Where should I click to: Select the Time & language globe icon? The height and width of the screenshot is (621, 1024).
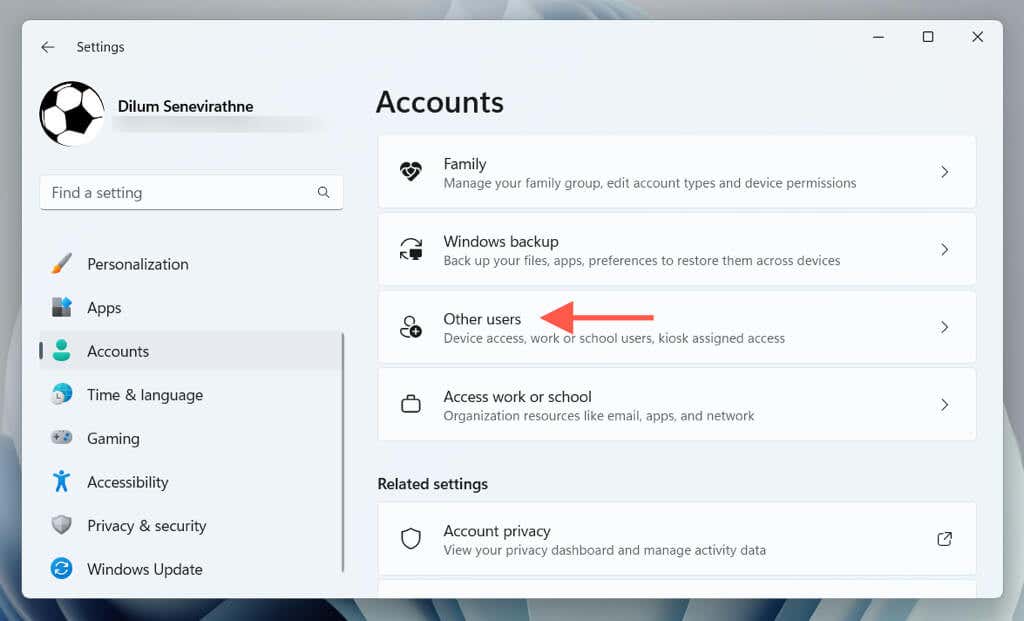click(61, 394)
